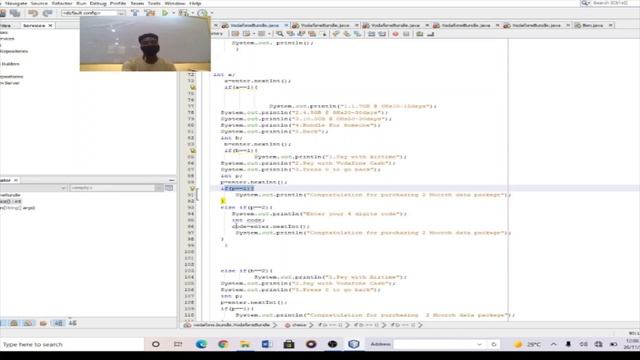Click Find Previous Occurrence in editor toolbar
Image resolution: width=640 pixels, height=360 pixels.
290,34
